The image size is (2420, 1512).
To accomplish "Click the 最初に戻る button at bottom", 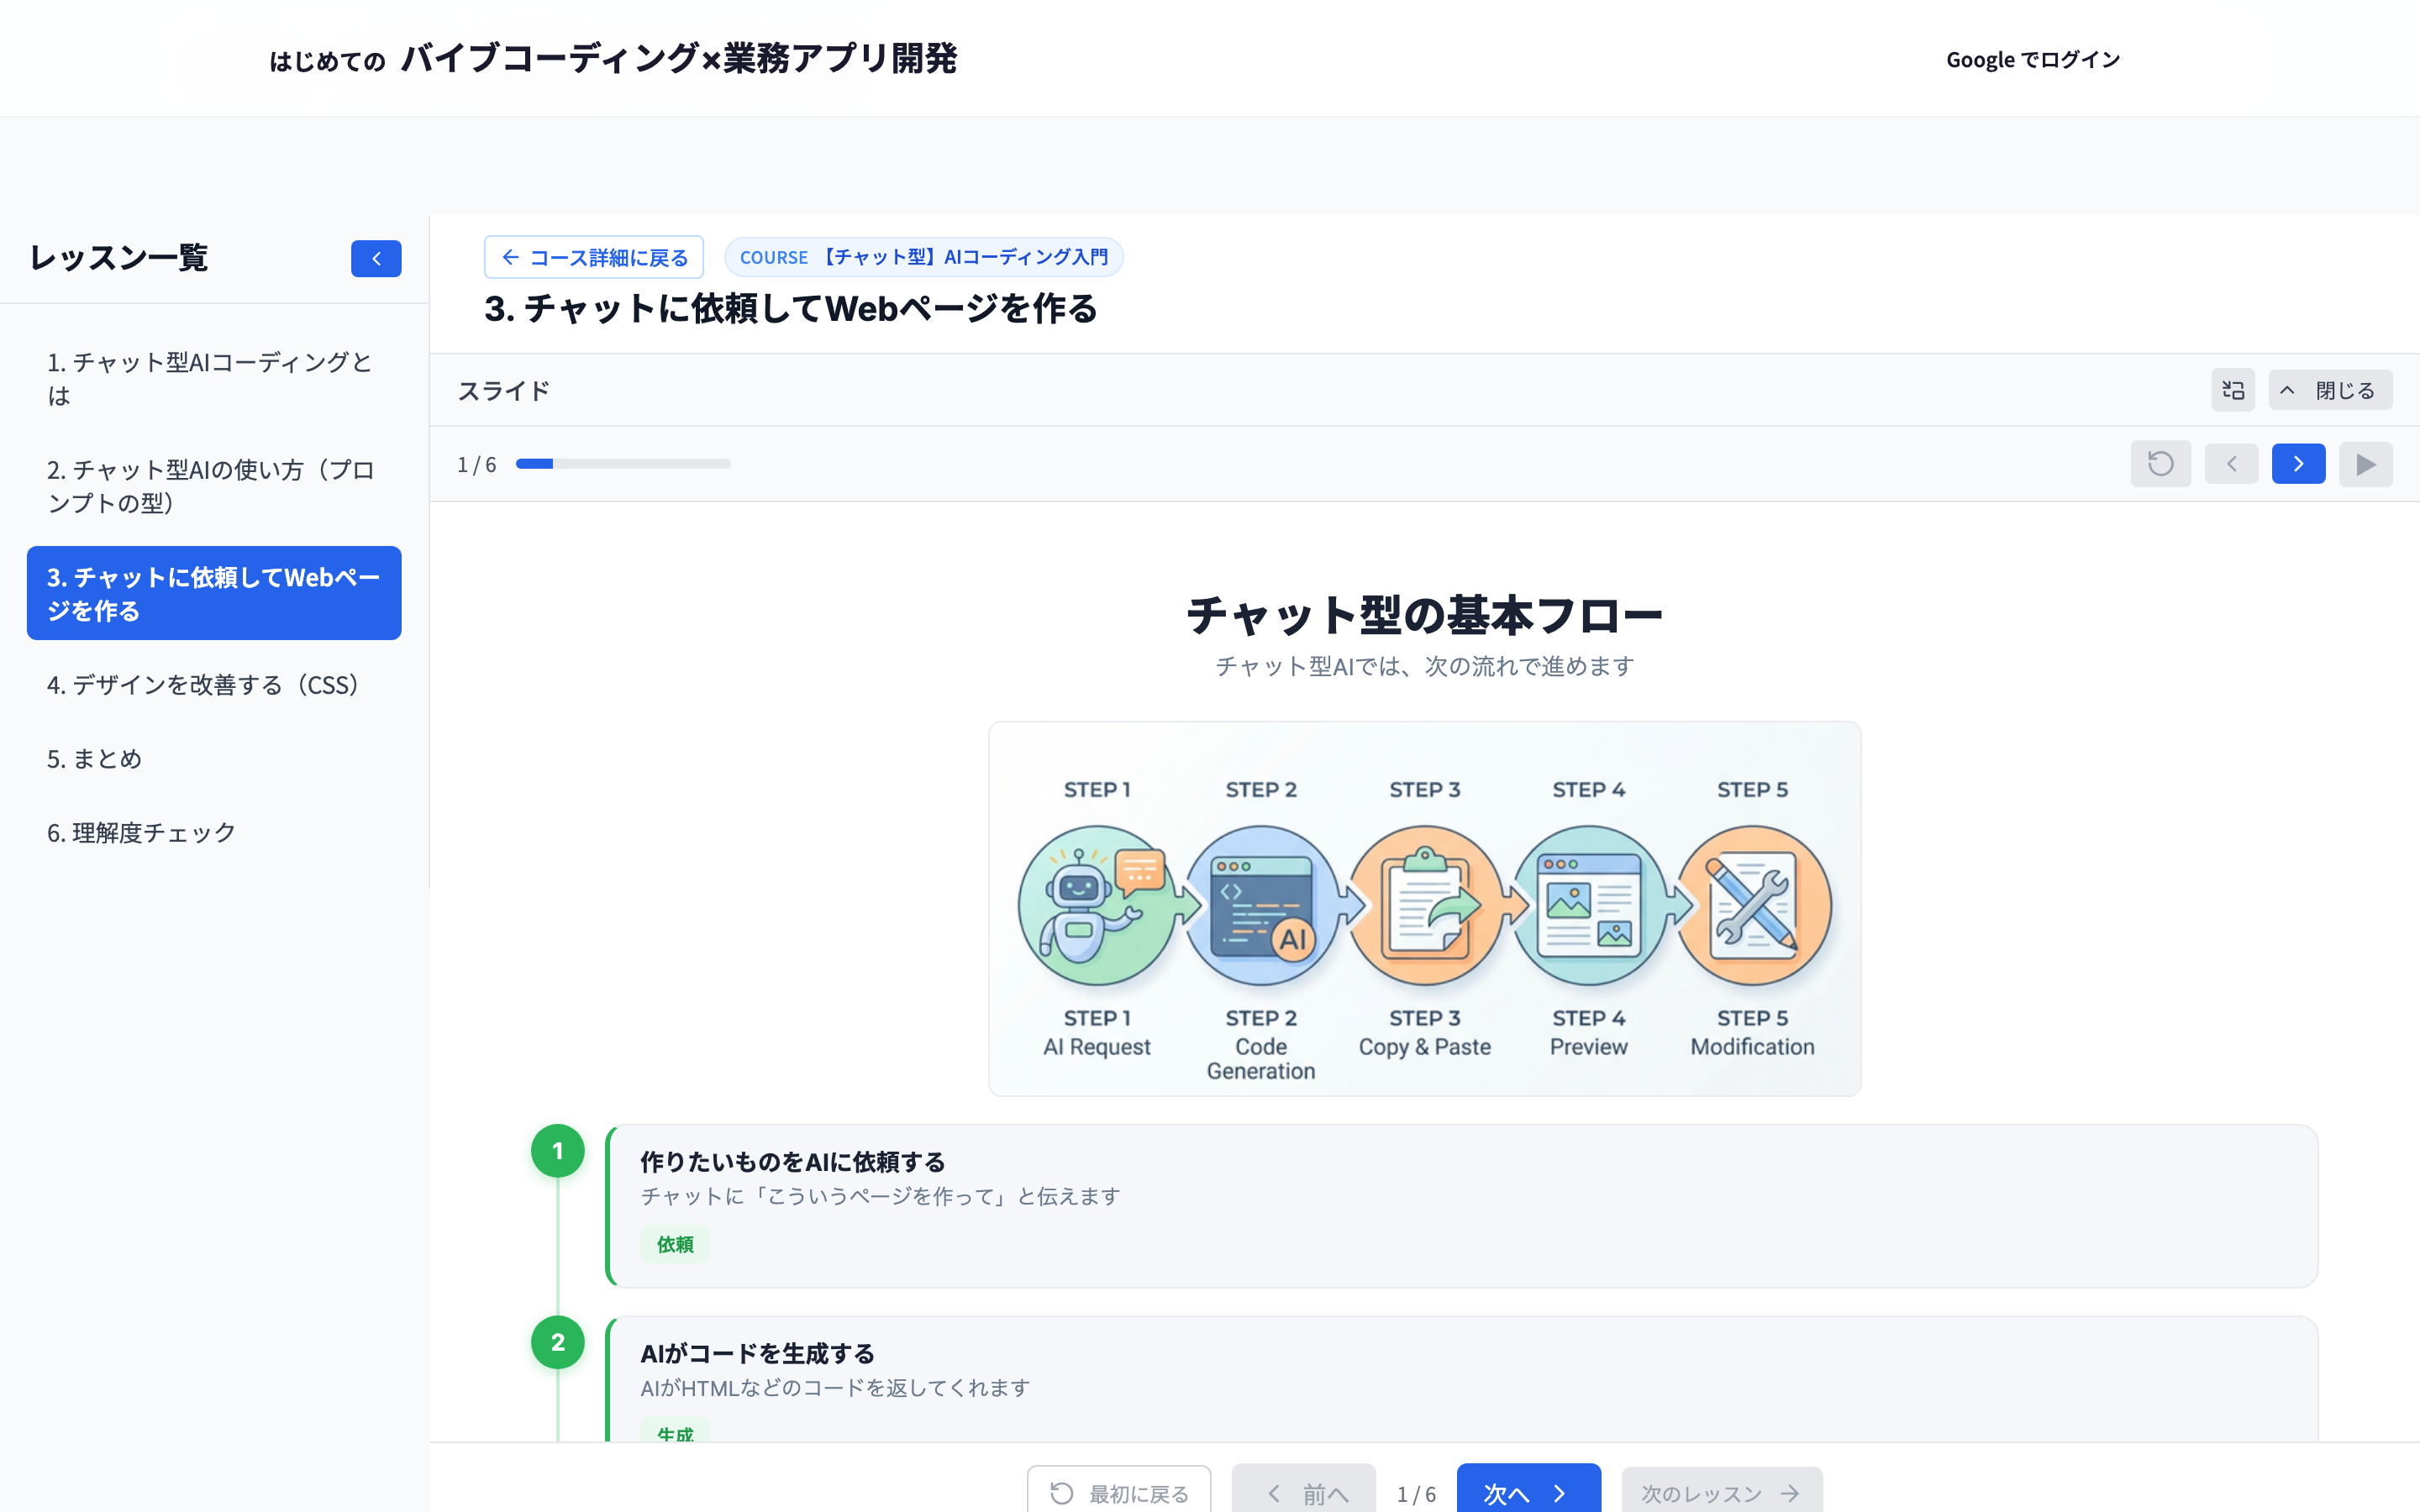I will click(1119, 1492).
